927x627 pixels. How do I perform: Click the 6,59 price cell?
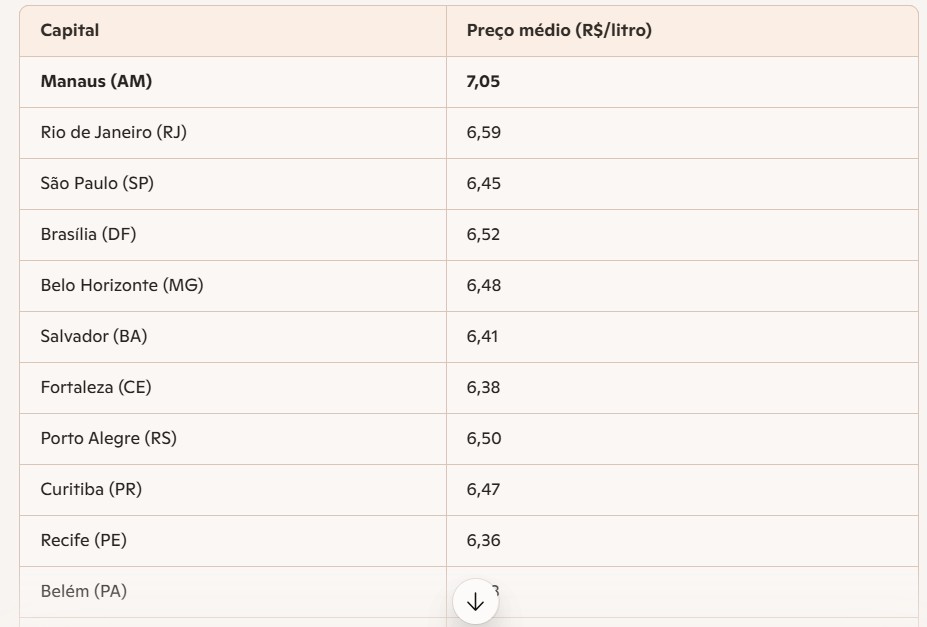[x=483, y=133]
